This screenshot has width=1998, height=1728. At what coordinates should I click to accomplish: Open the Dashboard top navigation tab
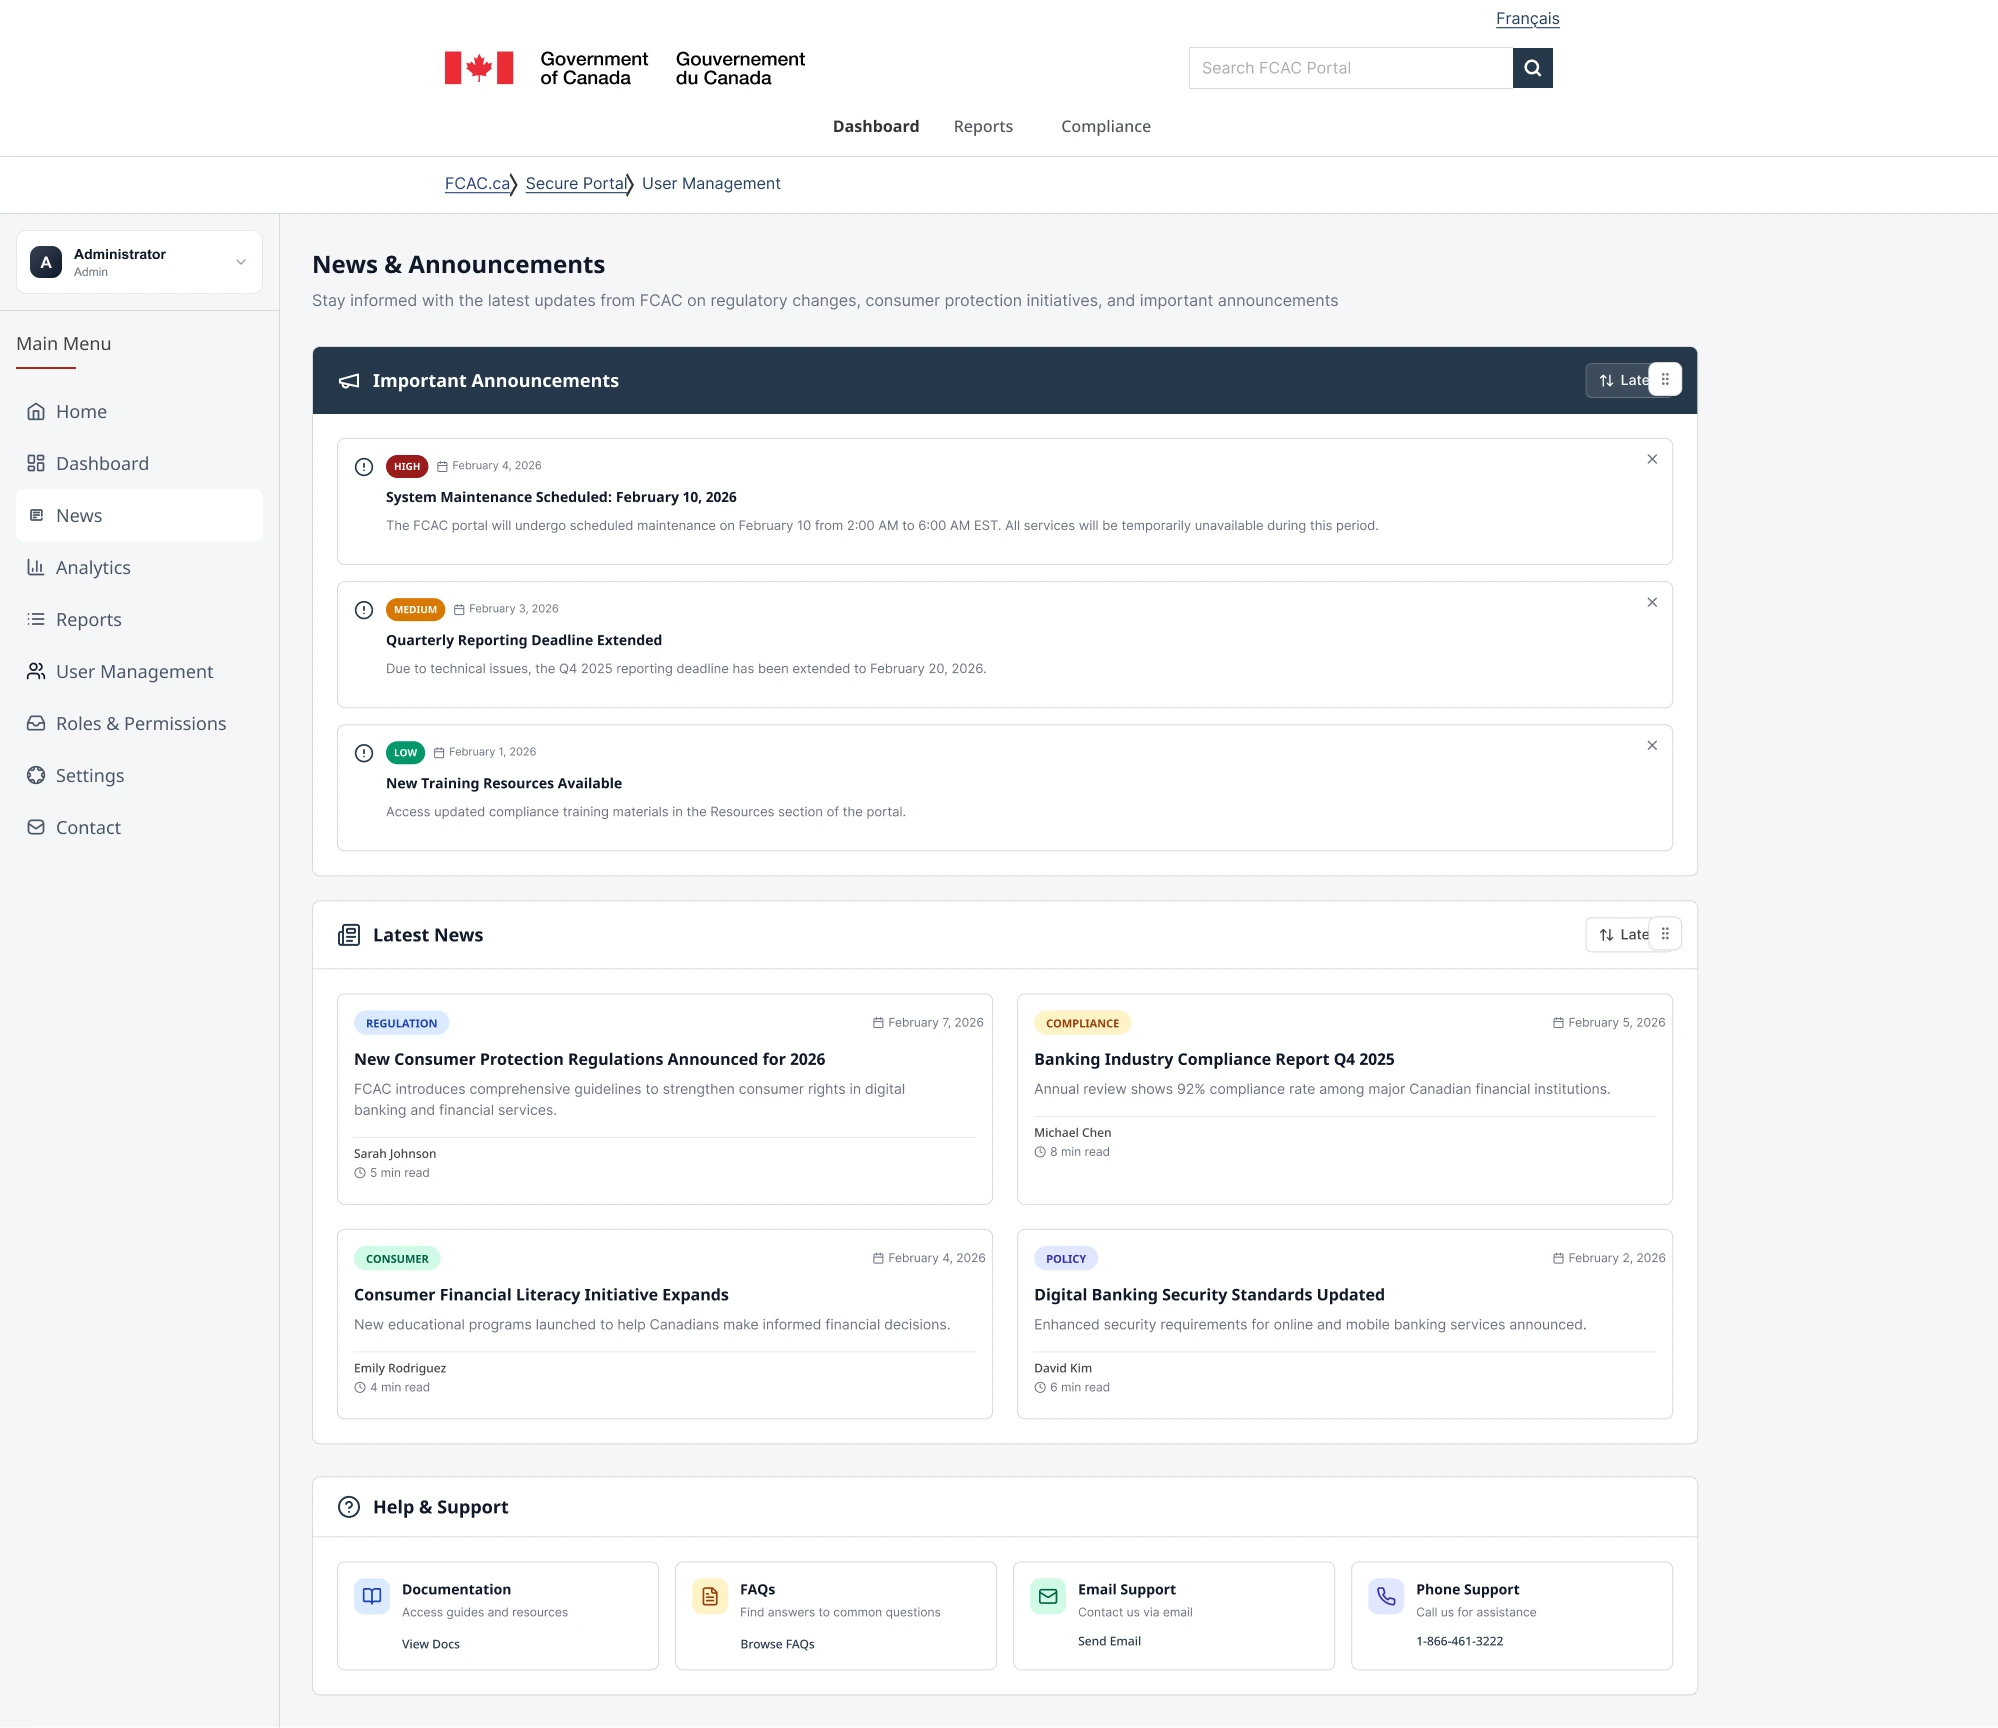pyautogui.click(x=876, y=126)
